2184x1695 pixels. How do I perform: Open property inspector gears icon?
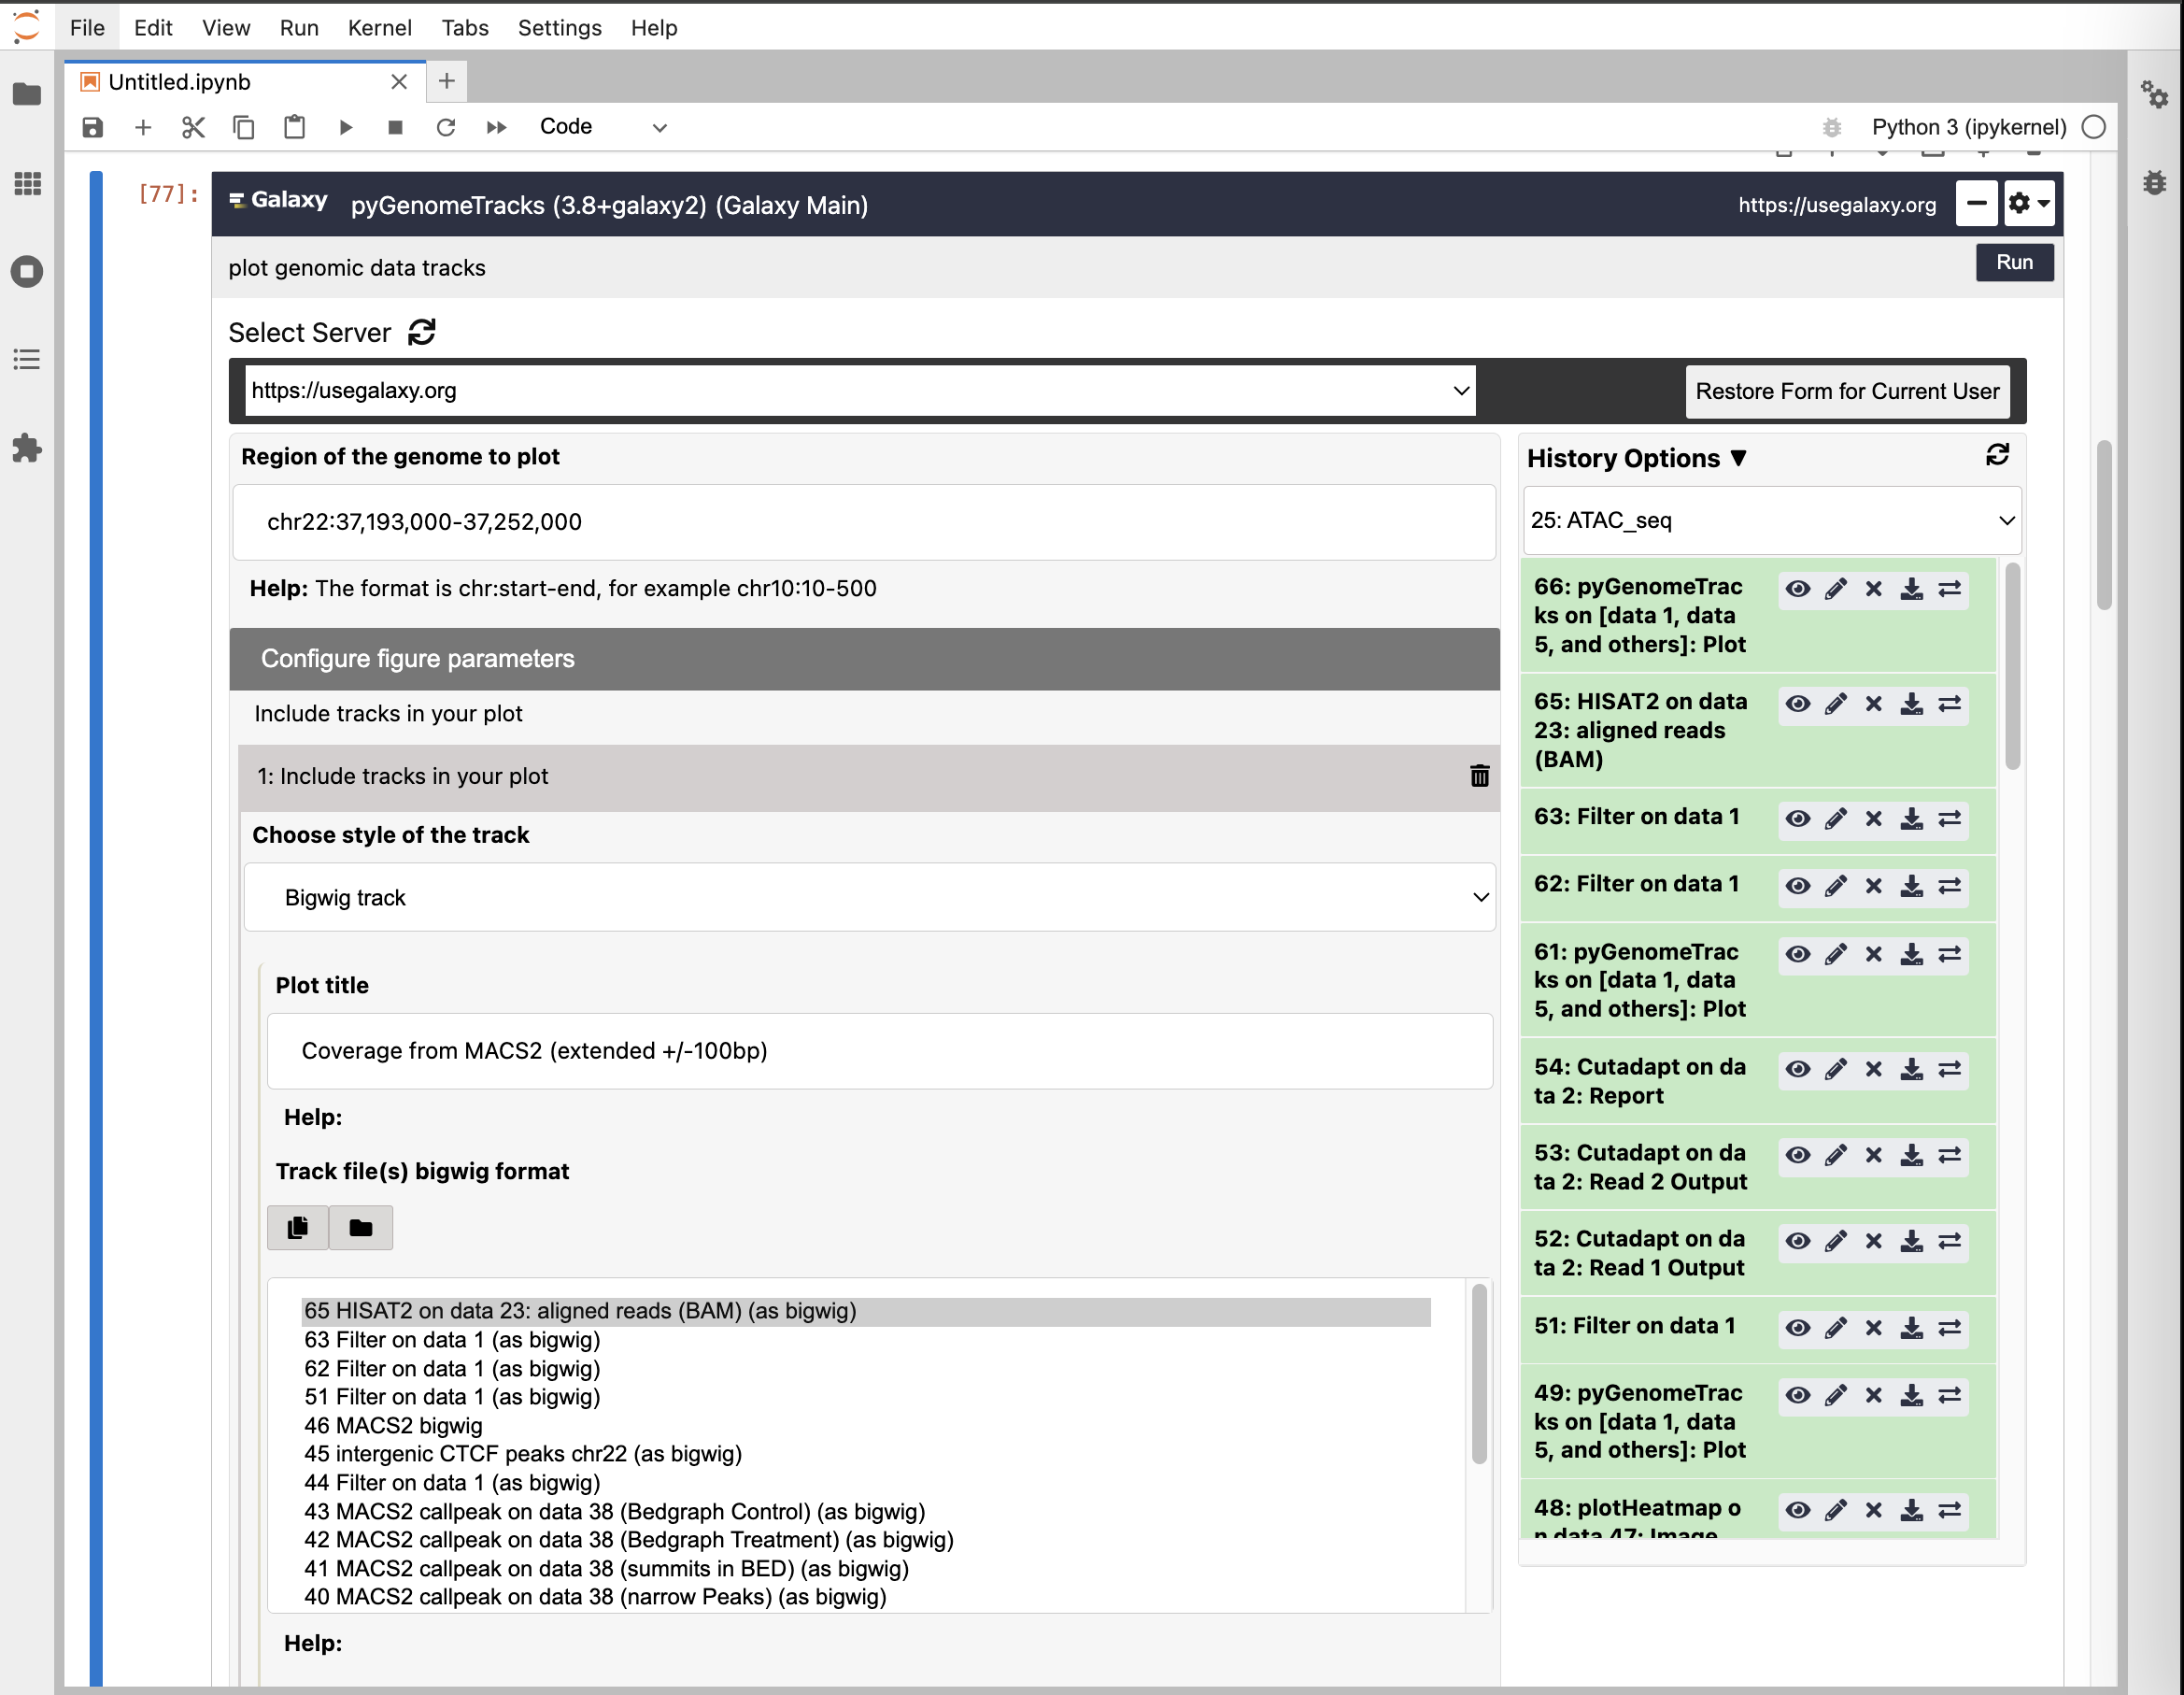[x=2154, y=94]
